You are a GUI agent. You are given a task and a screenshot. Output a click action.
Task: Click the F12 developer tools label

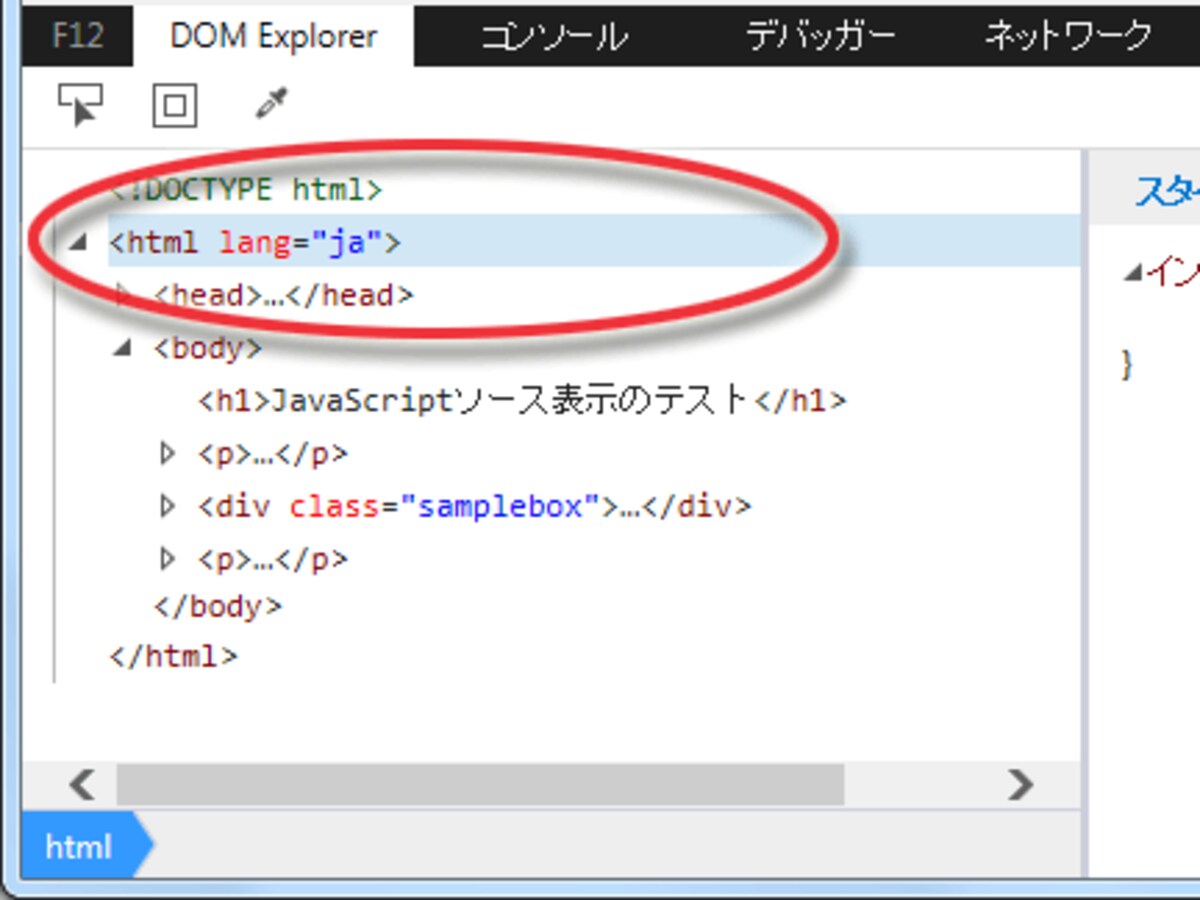tap(78, 36)
